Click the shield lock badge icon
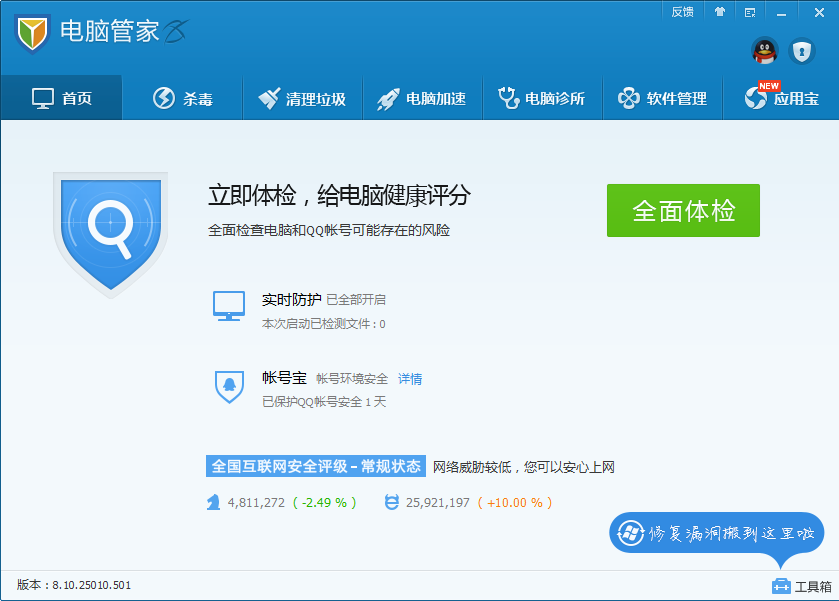The height and width of the screenshot is (601, 839). [x=801, y=51]
